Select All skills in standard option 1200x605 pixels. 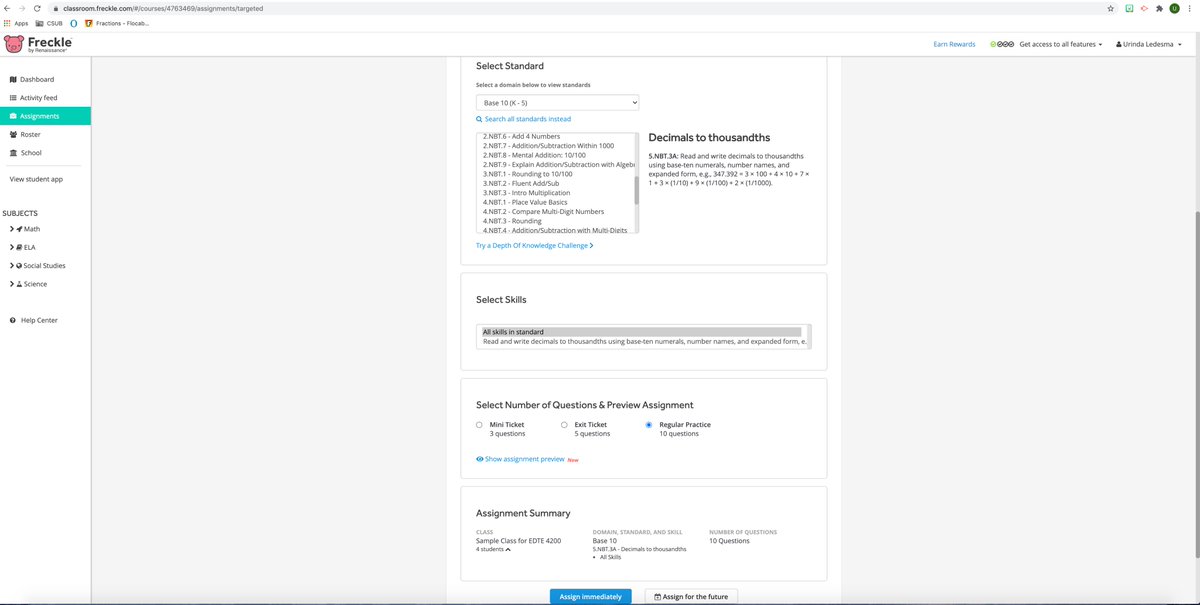641,332
